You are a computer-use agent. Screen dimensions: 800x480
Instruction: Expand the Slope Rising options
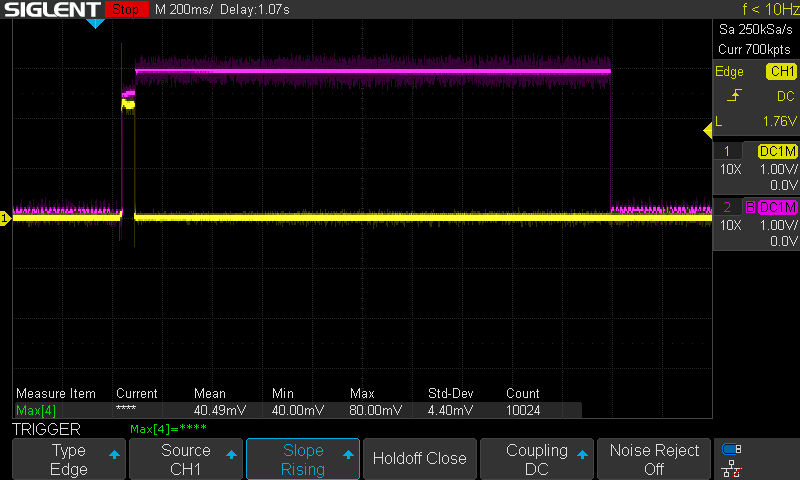tap(303, 459)
